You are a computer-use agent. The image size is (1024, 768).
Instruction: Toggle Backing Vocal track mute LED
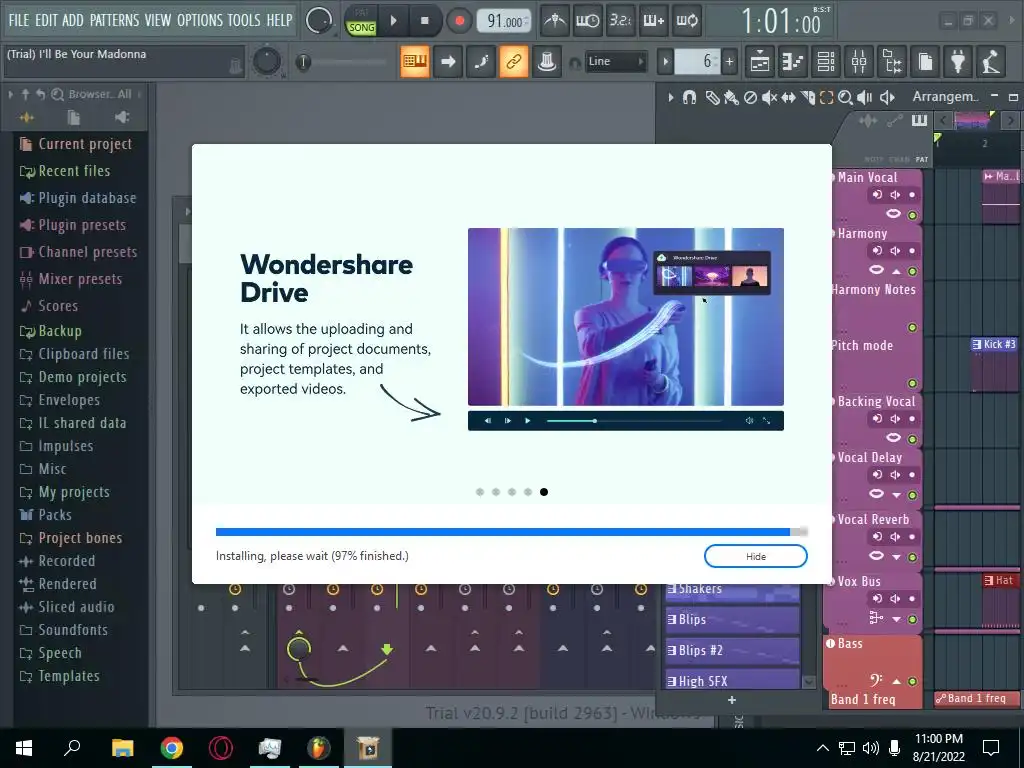coord(912,439)
